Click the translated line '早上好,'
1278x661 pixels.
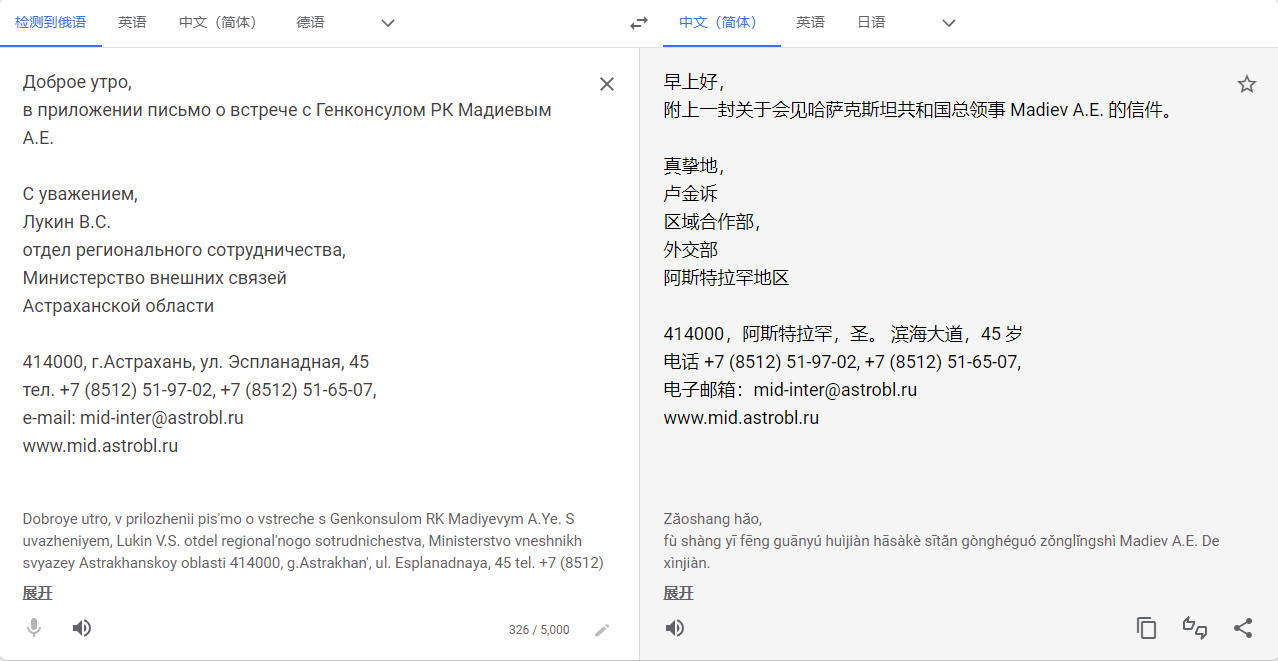(693, 82)
